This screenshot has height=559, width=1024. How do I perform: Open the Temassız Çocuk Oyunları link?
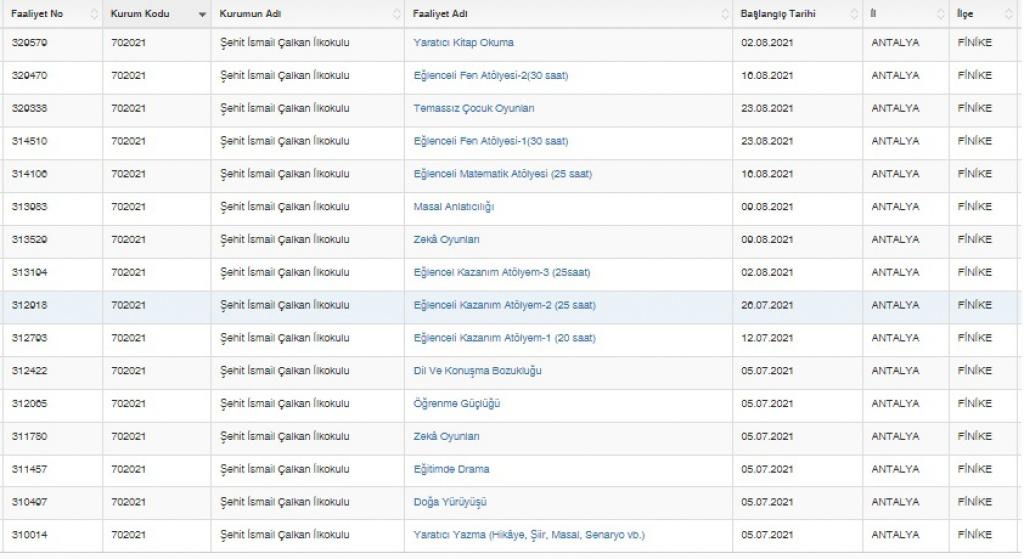pyautogui.click(x=473, y=108)
